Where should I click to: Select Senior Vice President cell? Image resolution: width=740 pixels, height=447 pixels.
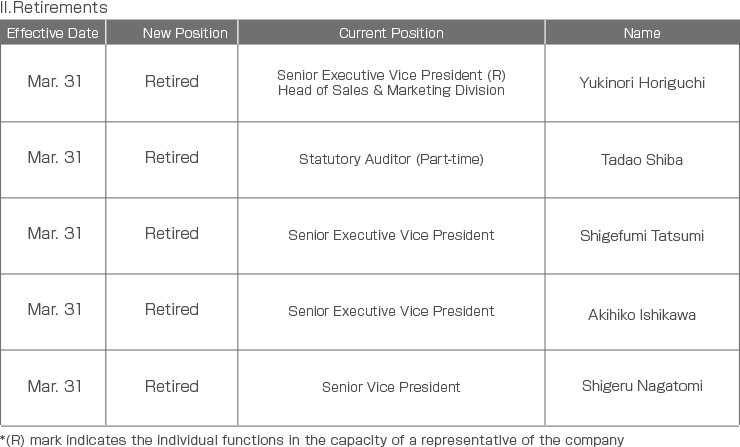pyautogui.click(x=391, y=388)
